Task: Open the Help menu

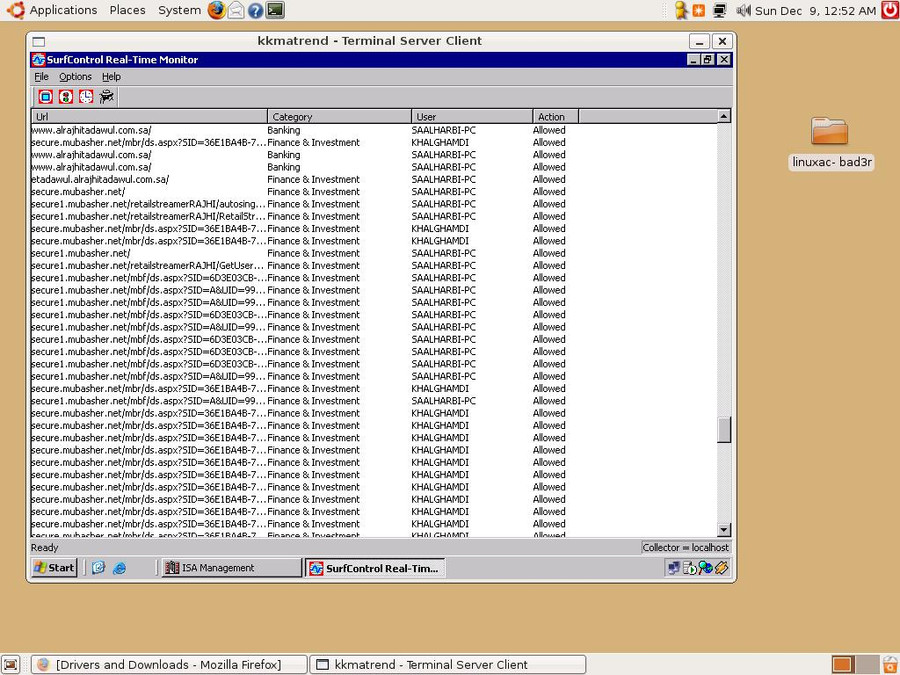Action: coord(111,76)
